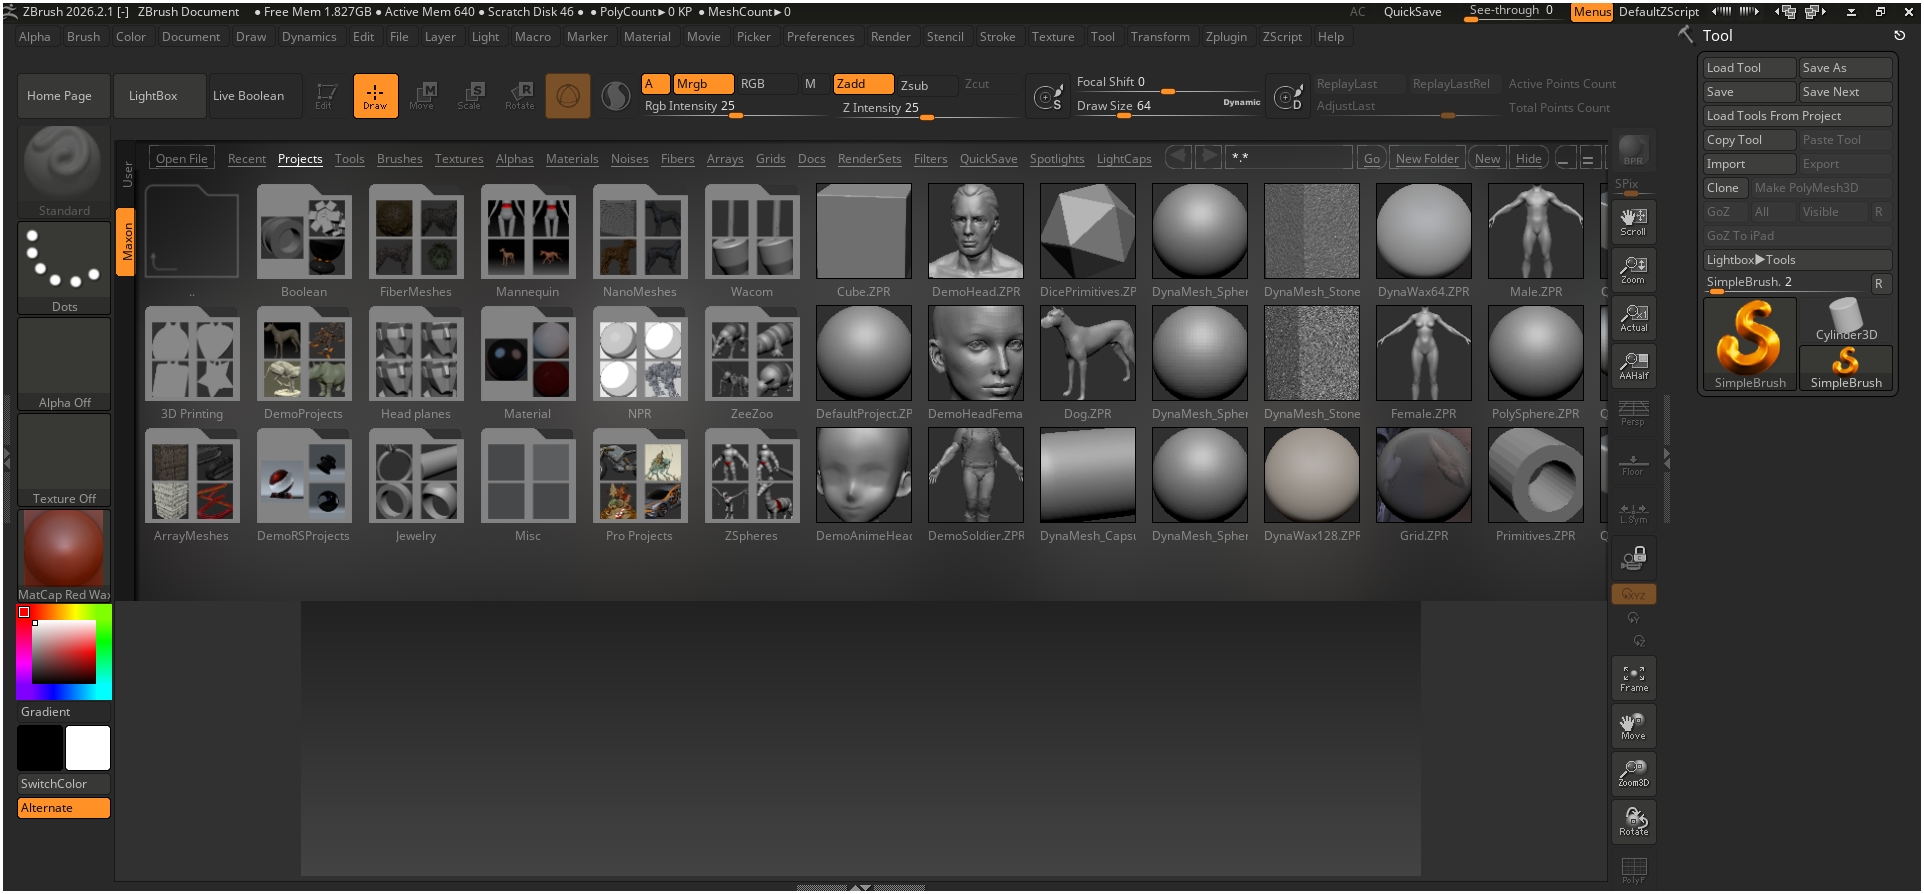Open the Brush menu
1924x894 pixels.
pos(83,37)
